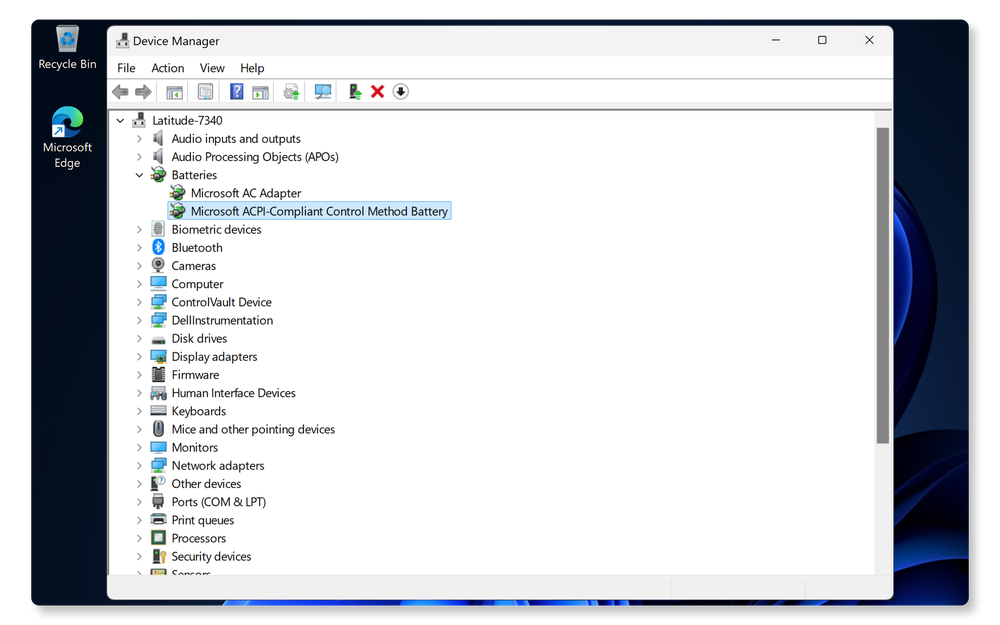Click the Device Manager title bar icon
The image size is (1000, 625).
click(x=122, y=41)
